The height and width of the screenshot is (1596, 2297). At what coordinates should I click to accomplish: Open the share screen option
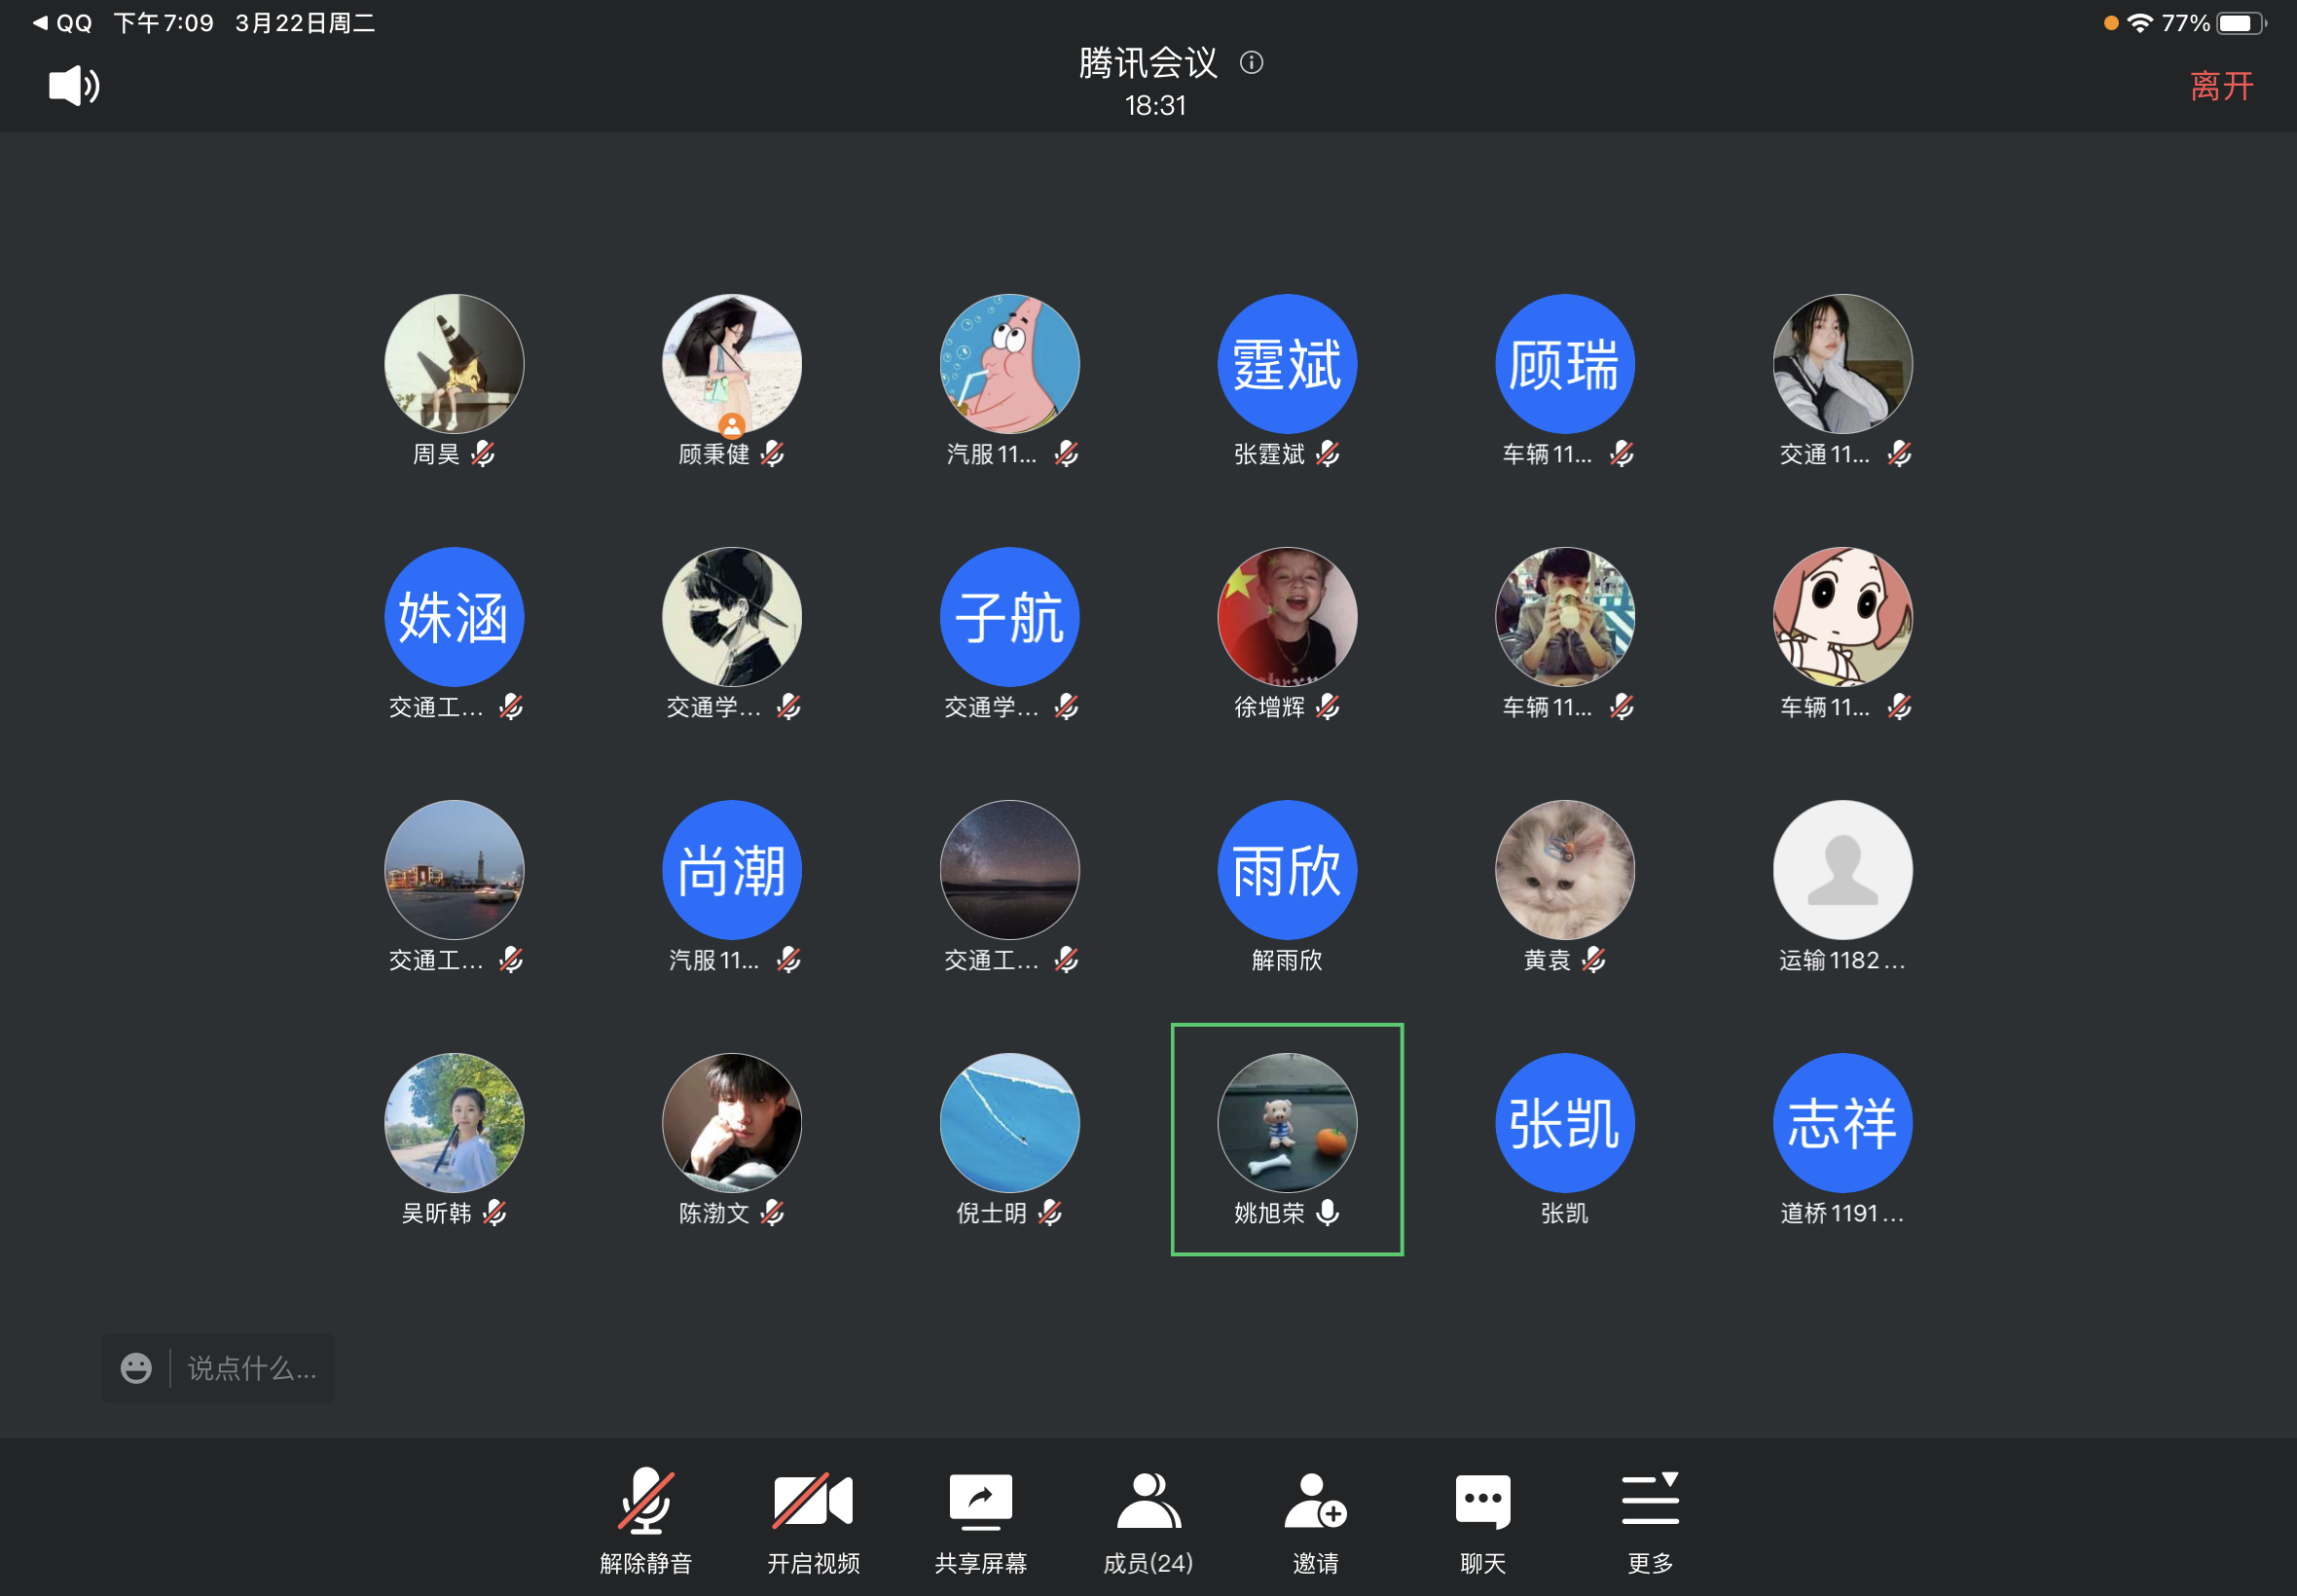pos(980,1521)
